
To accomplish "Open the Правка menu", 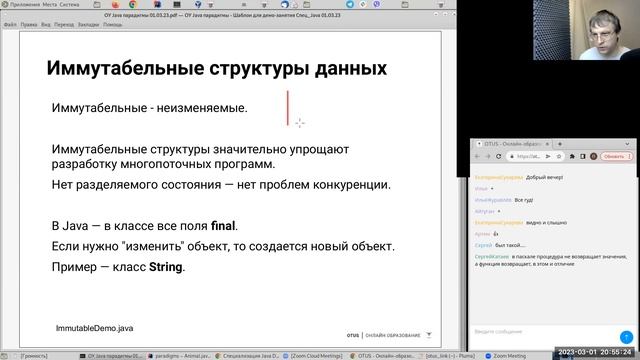I will click(29, 24).
